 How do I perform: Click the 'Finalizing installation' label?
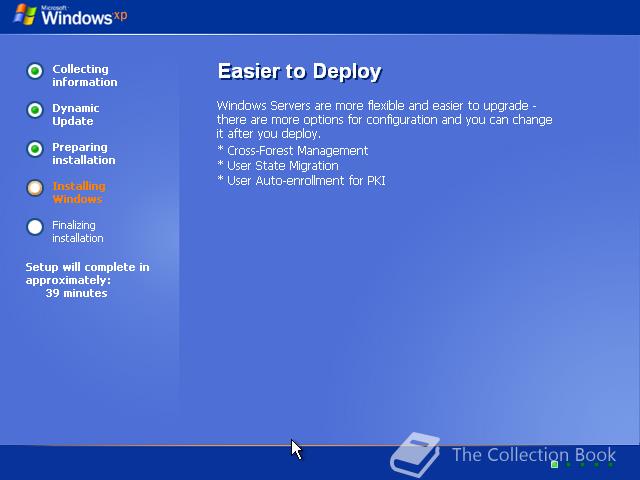pos(78,231)
